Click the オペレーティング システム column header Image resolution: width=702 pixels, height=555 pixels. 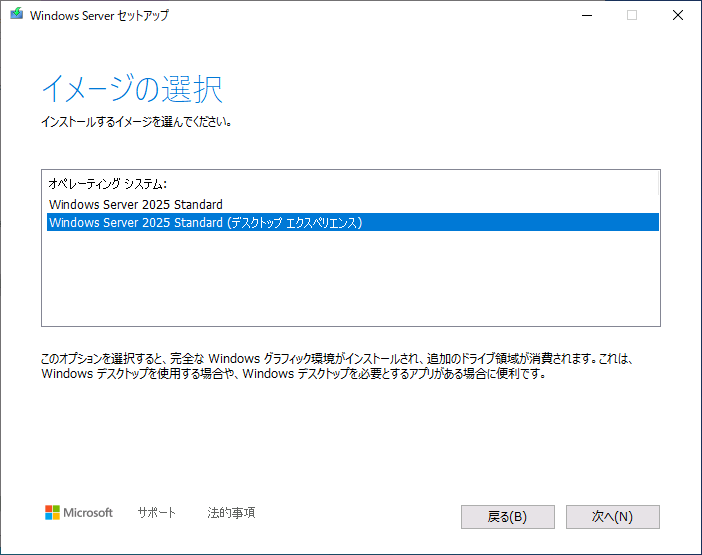click(107, 184)
